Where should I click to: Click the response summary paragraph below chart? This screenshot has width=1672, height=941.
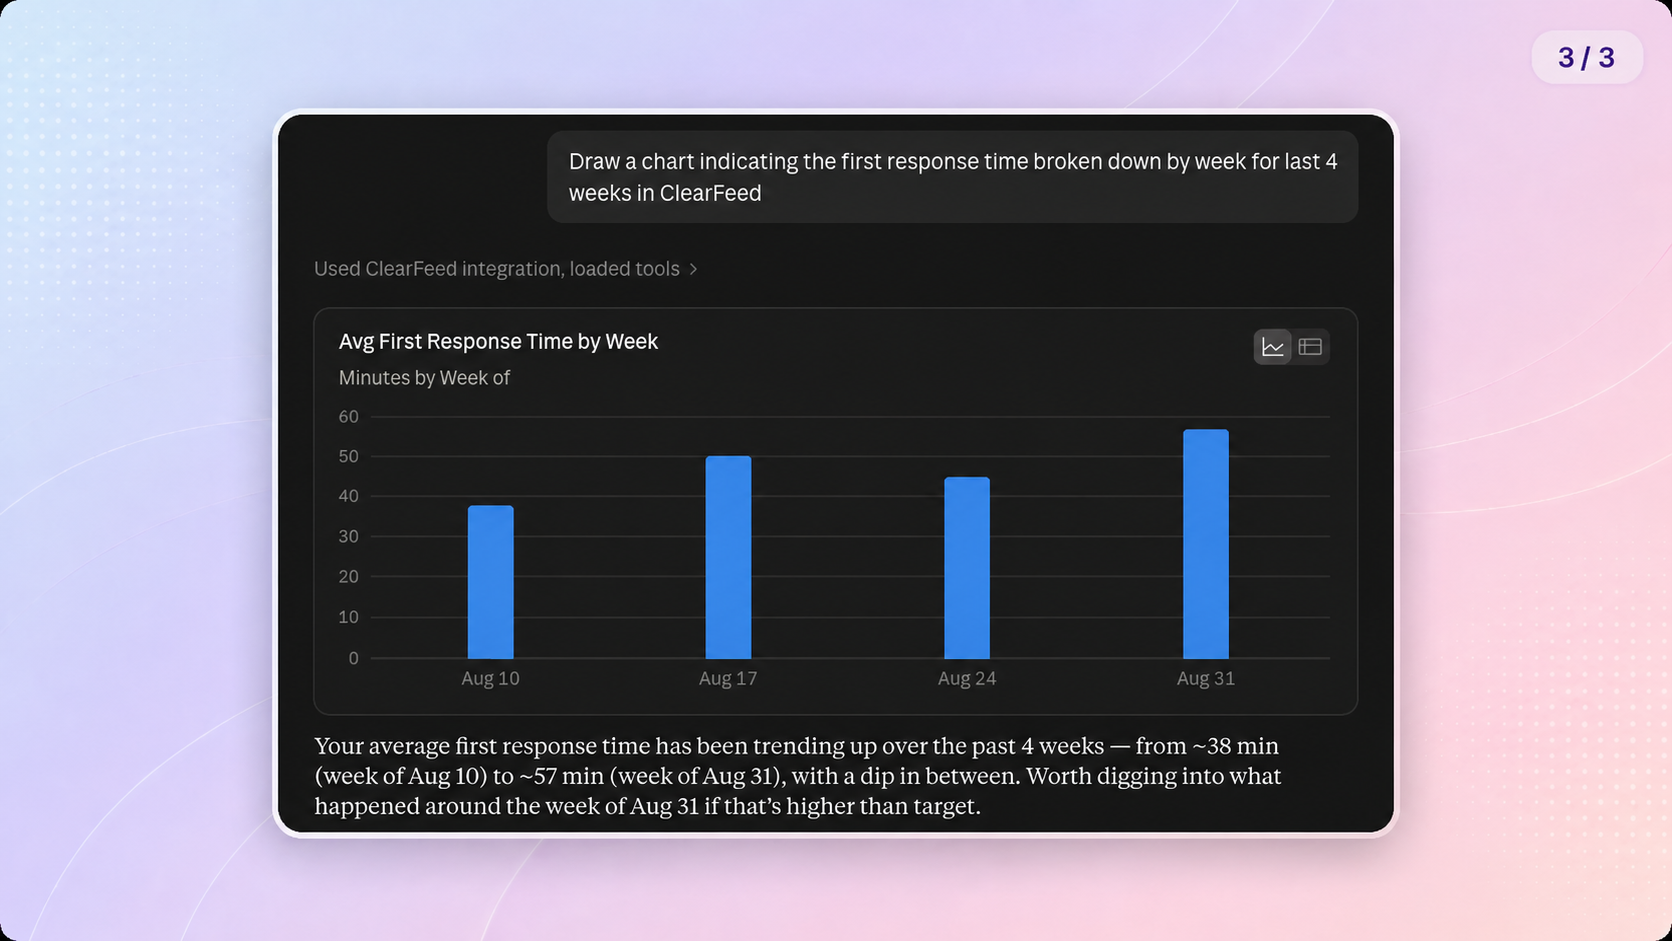798,776
